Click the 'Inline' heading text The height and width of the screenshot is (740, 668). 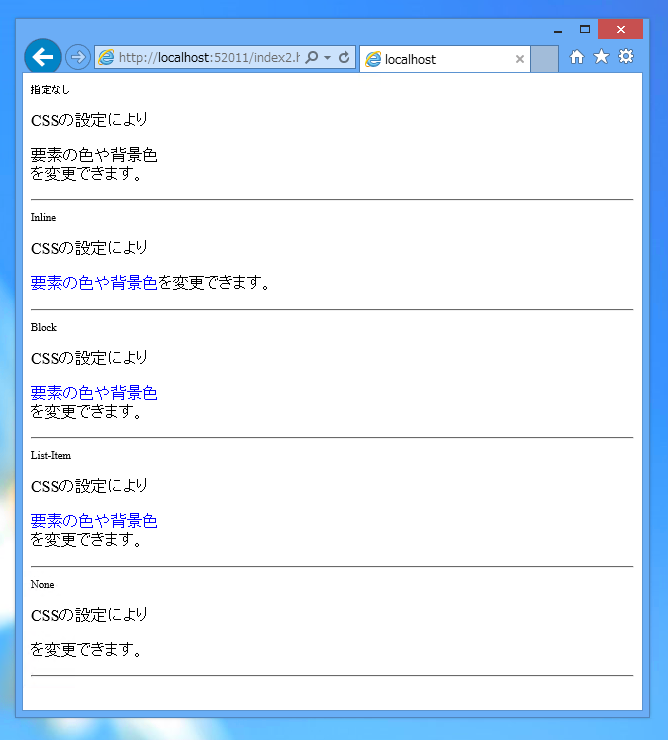pos(43,218)
